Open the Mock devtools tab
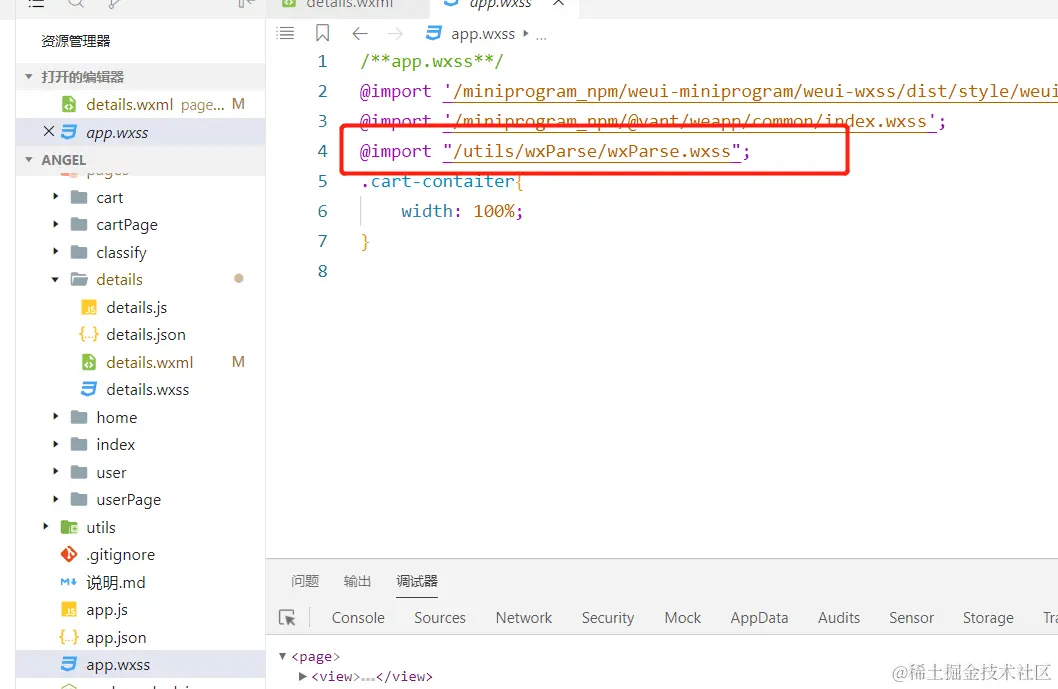 (x=683, y=617)
